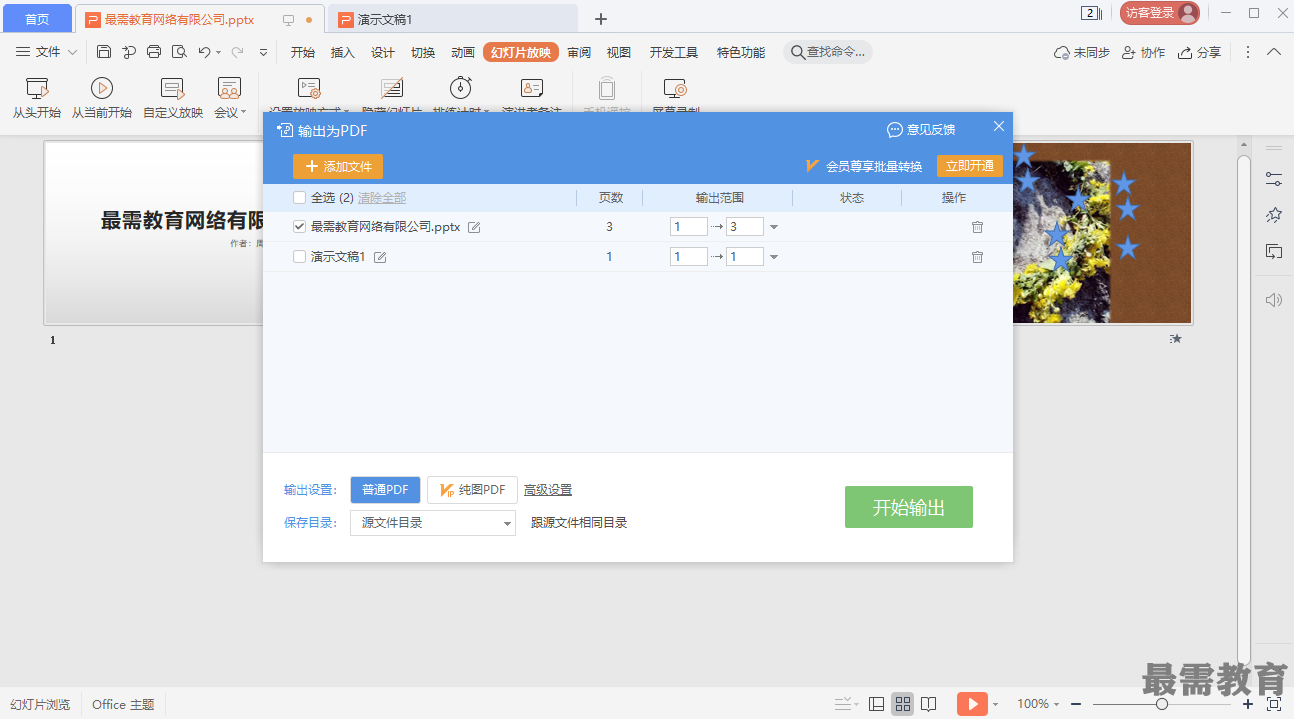1294x719 pixels.
Task: Select 纯图PDF output option
Action: click(x=472, y=490)
